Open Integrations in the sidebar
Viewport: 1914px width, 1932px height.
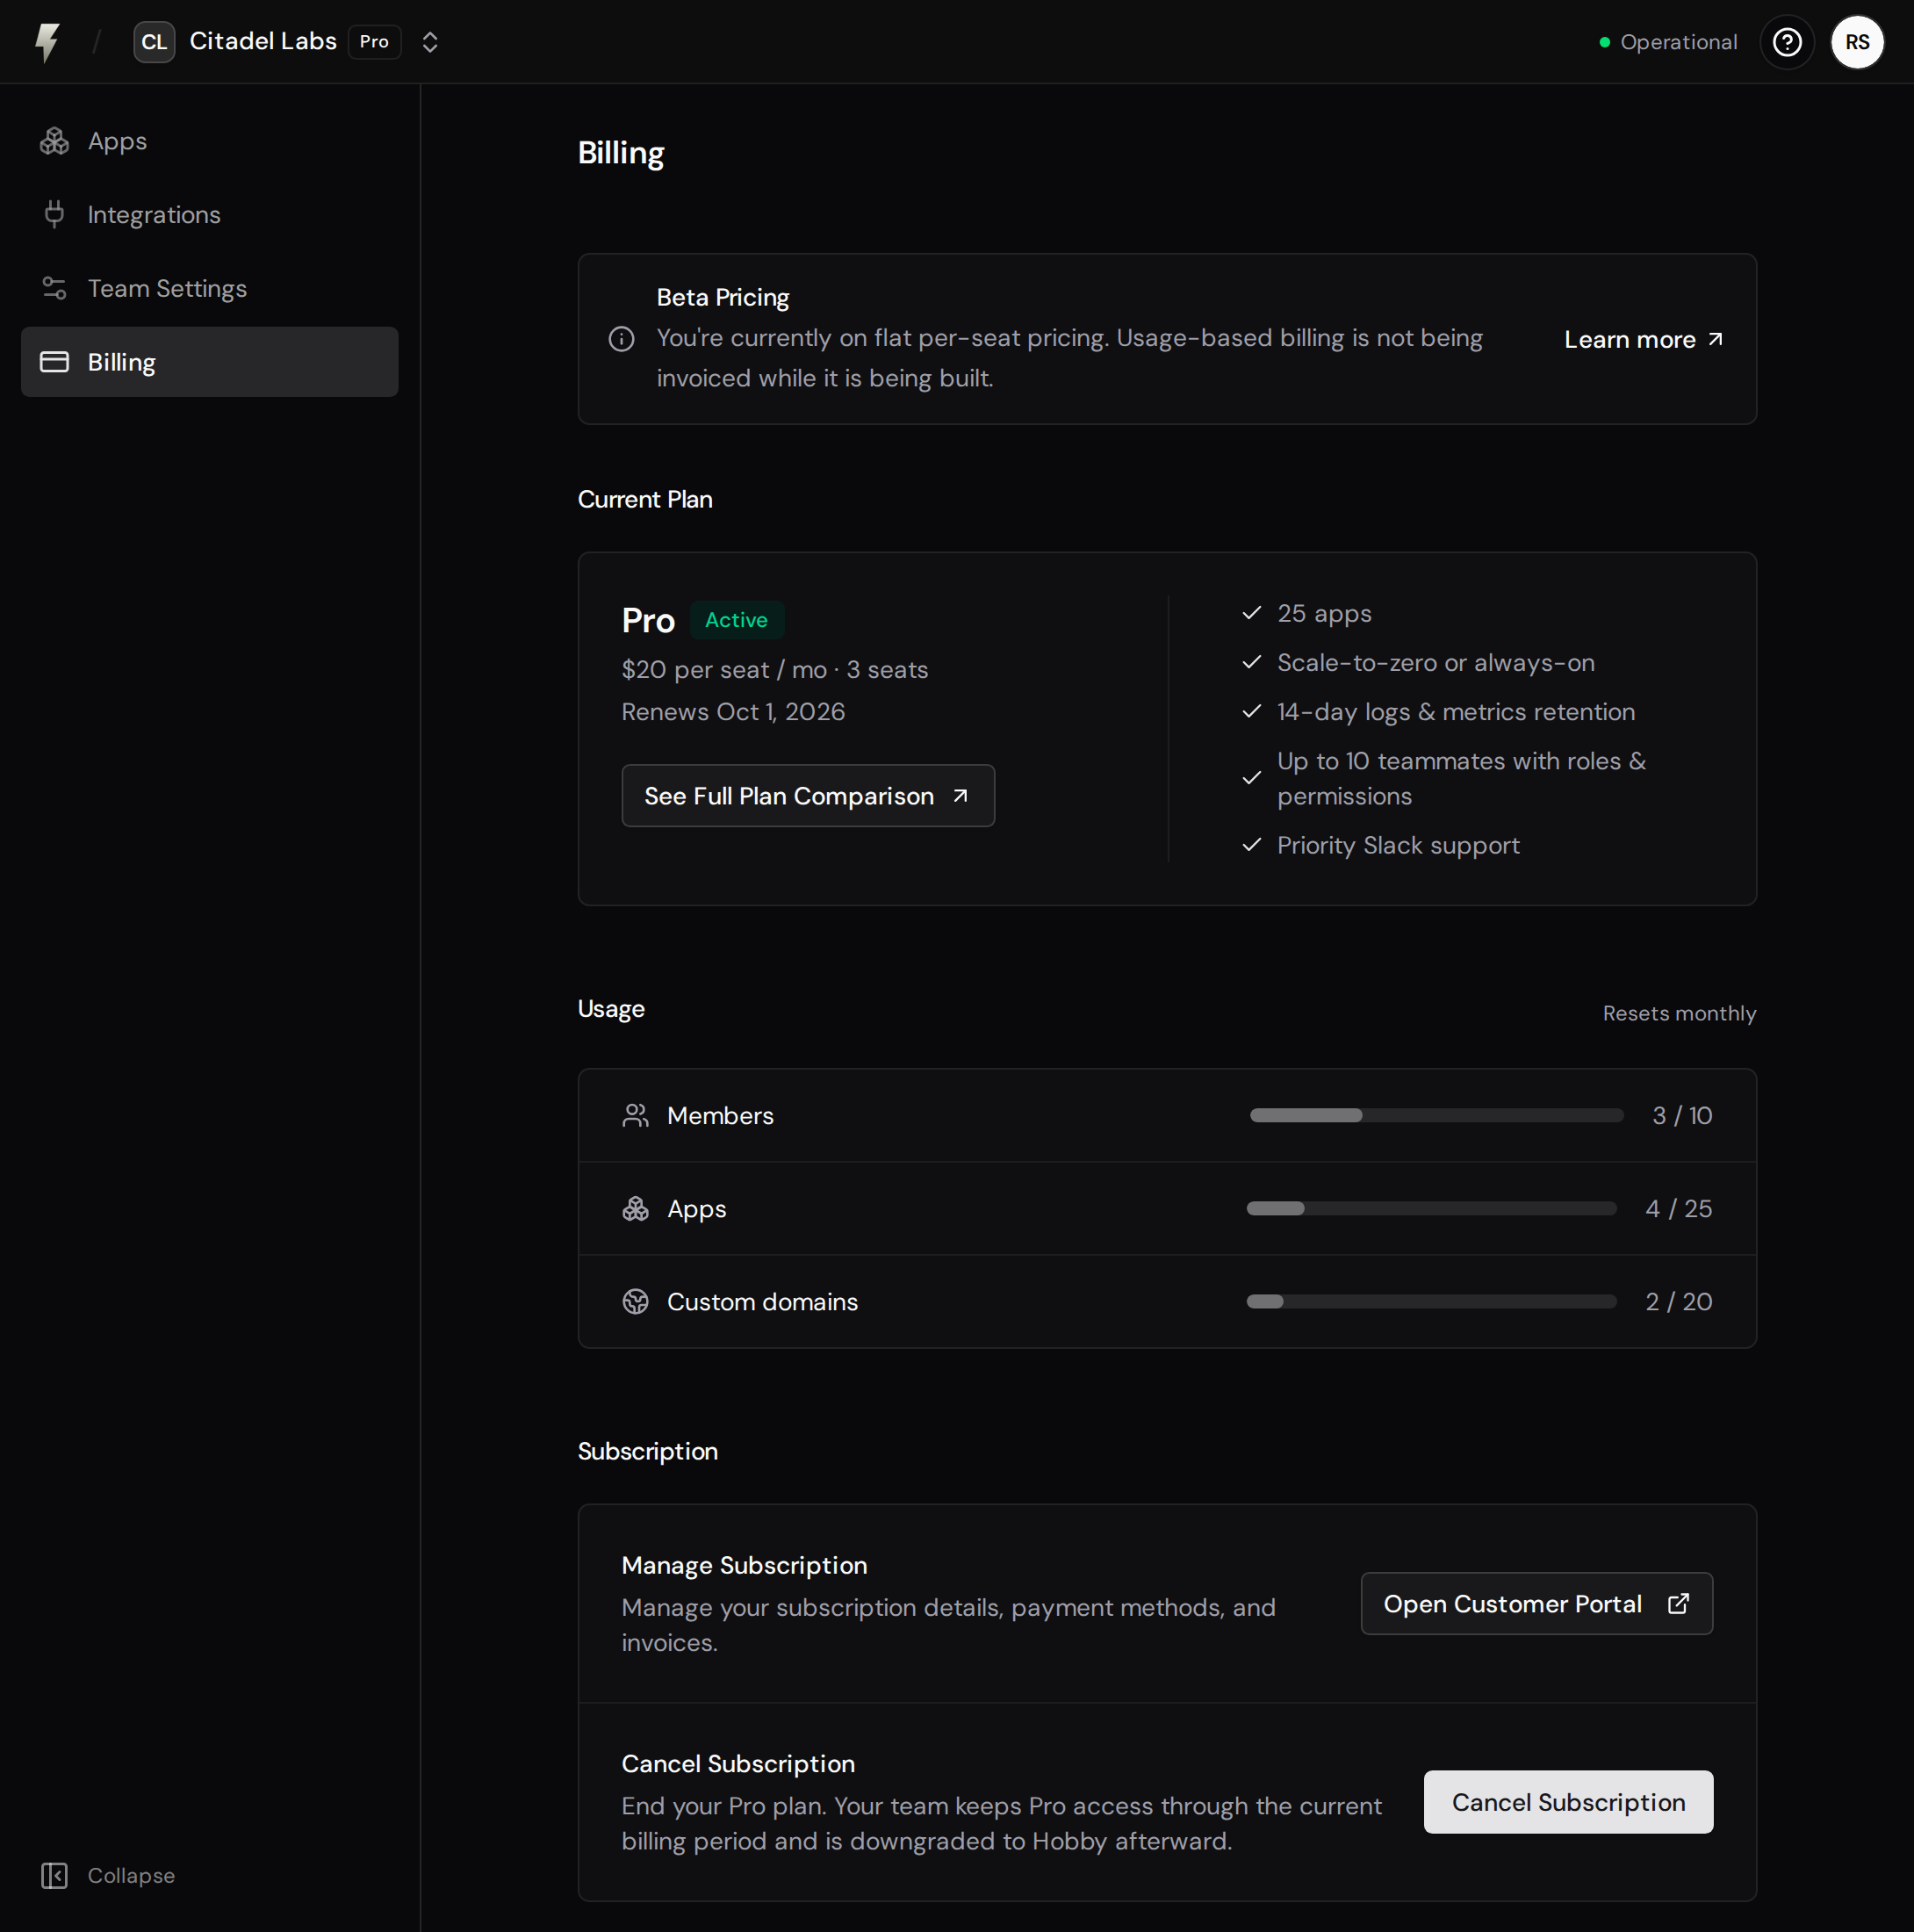[210, 214]
